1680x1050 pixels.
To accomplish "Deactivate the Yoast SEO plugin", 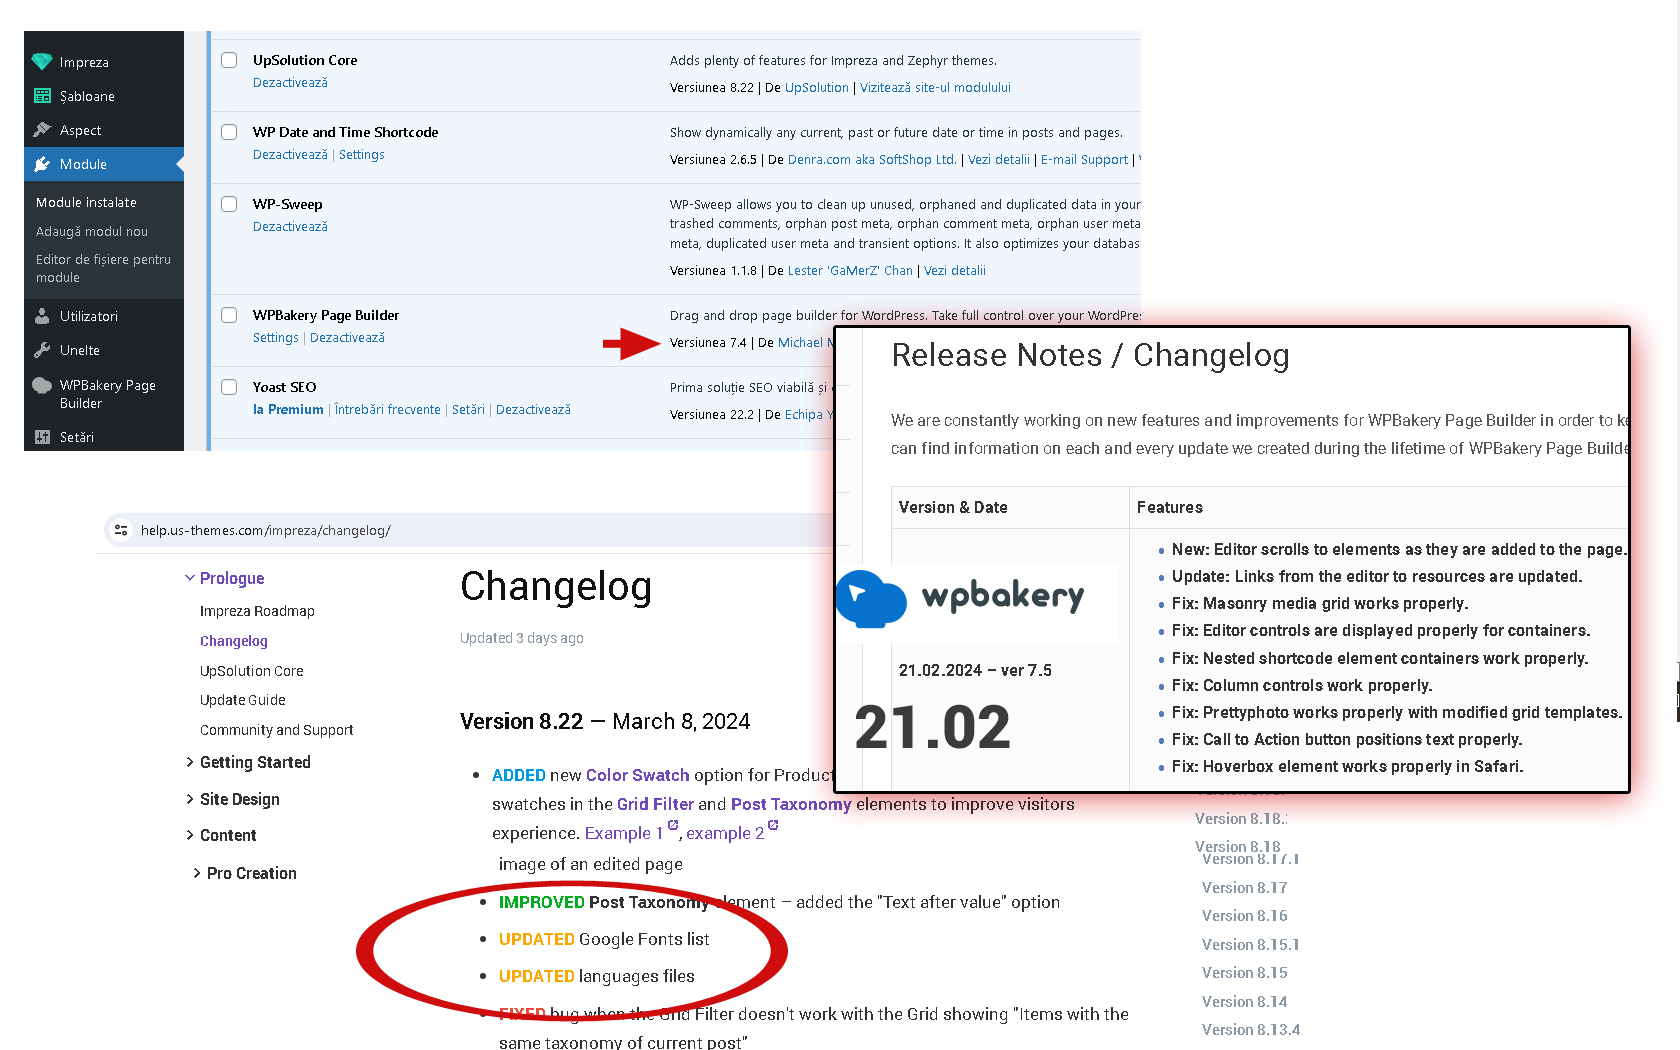I will click(x=533, y=410).
